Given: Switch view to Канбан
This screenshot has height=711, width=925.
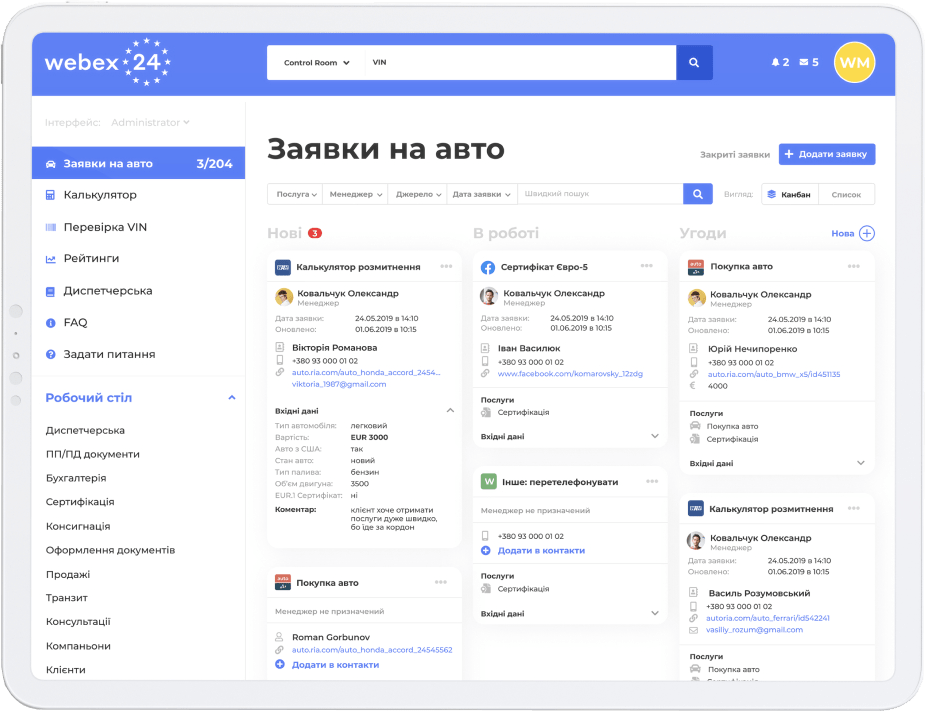Looking at the screenshot, I should (790, 194).
